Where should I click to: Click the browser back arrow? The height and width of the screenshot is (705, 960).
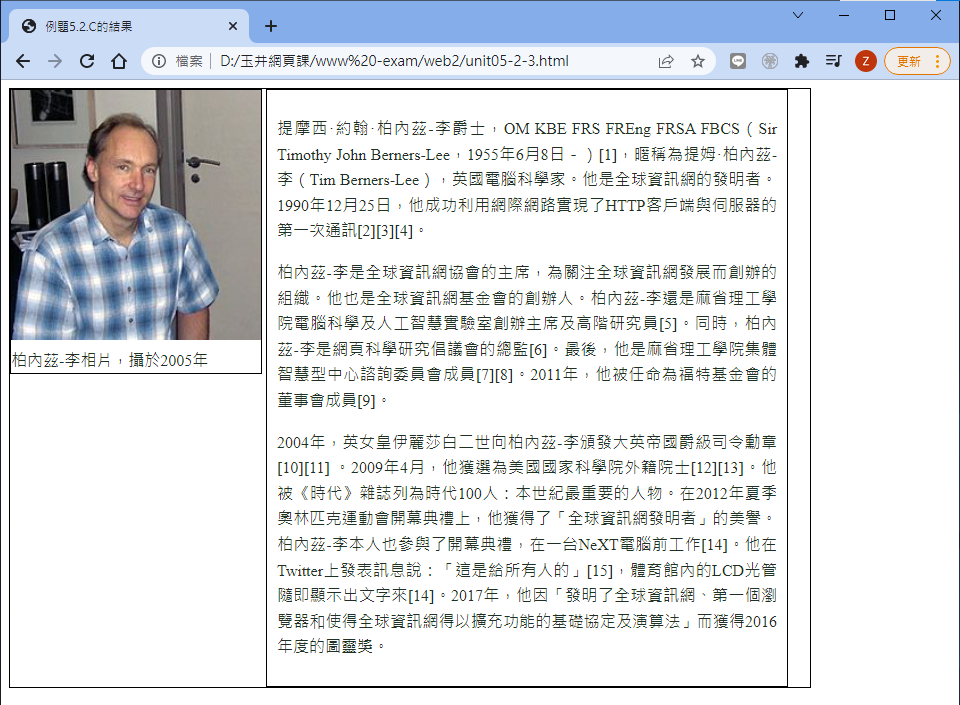click(x=23, y=61)
